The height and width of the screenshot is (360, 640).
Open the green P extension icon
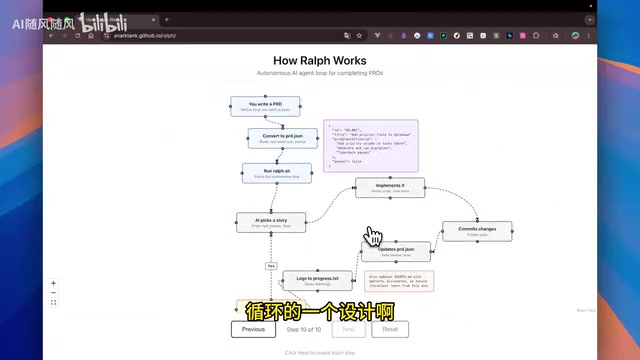pos(443,36)
